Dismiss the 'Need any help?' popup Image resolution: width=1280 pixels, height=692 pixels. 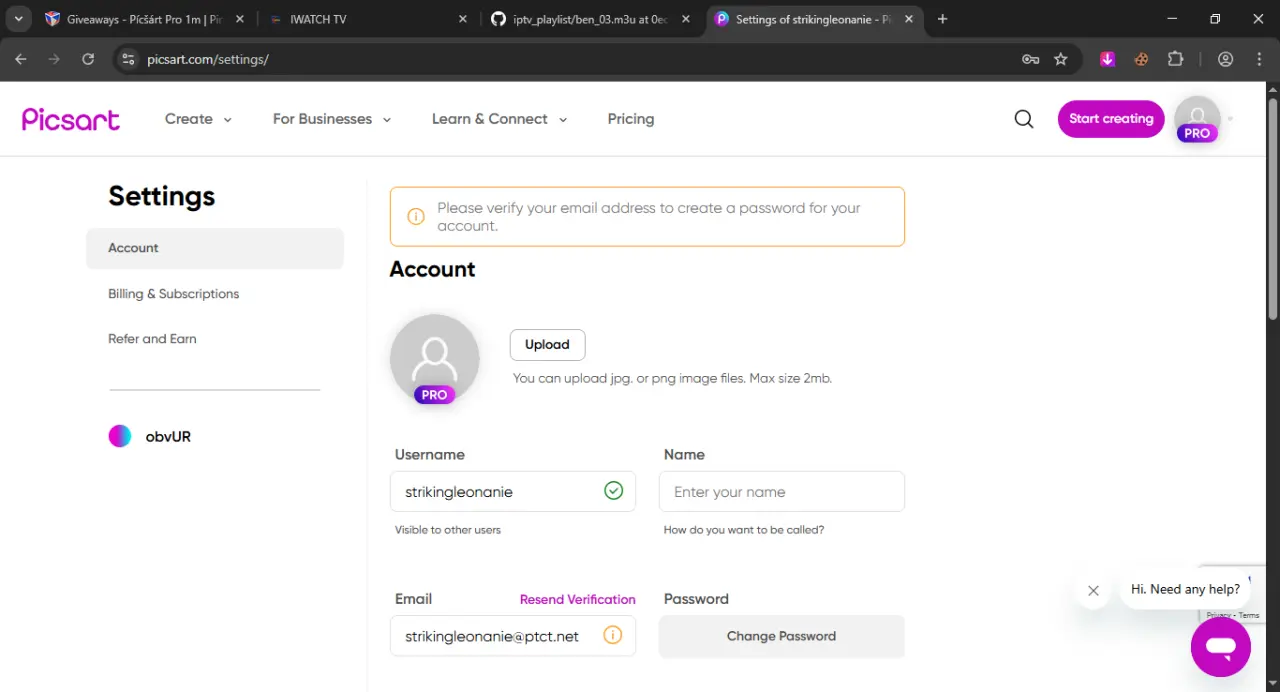click(x=1093, y=591)
